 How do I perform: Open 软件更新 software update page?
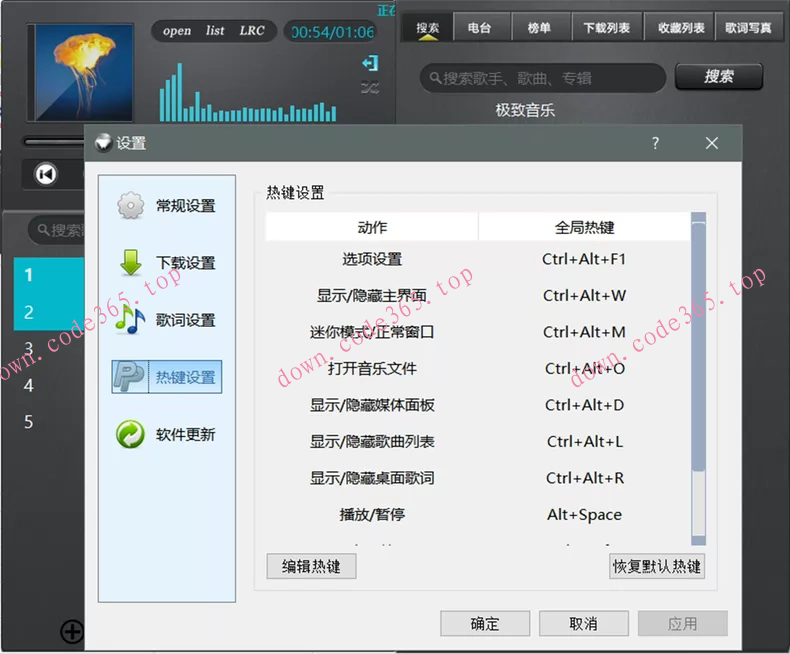166,434
